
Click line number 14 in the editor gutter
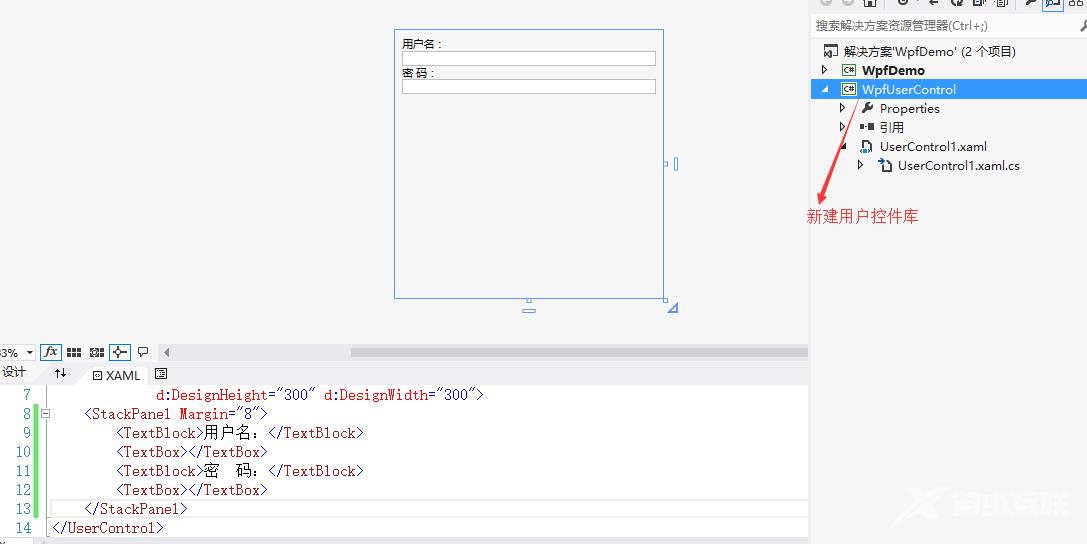23,527
